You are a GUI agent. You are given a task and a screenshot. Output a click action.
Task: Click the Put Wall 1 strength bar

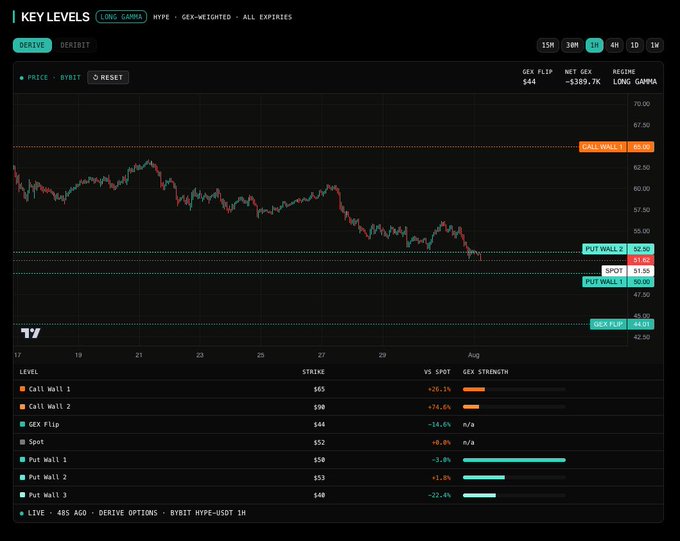coord(514,460)
